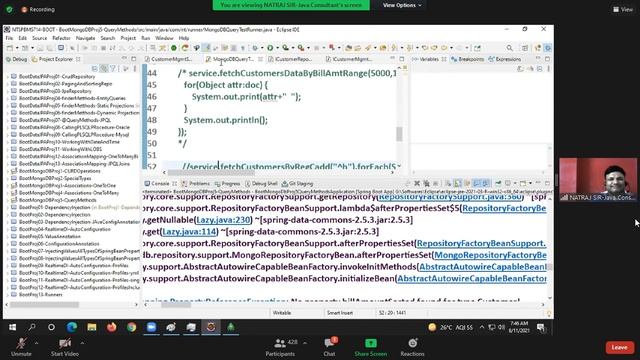The image size is (640, 360).
Task: Click the Zoom encryption shield icon
Action: coord(9,9)
